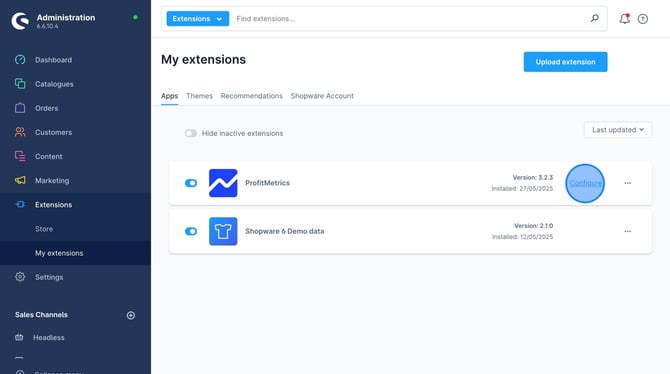Click the Marketing megaphone icon
The width and height of the screenshot is (670, 374).
pos(20,180)
